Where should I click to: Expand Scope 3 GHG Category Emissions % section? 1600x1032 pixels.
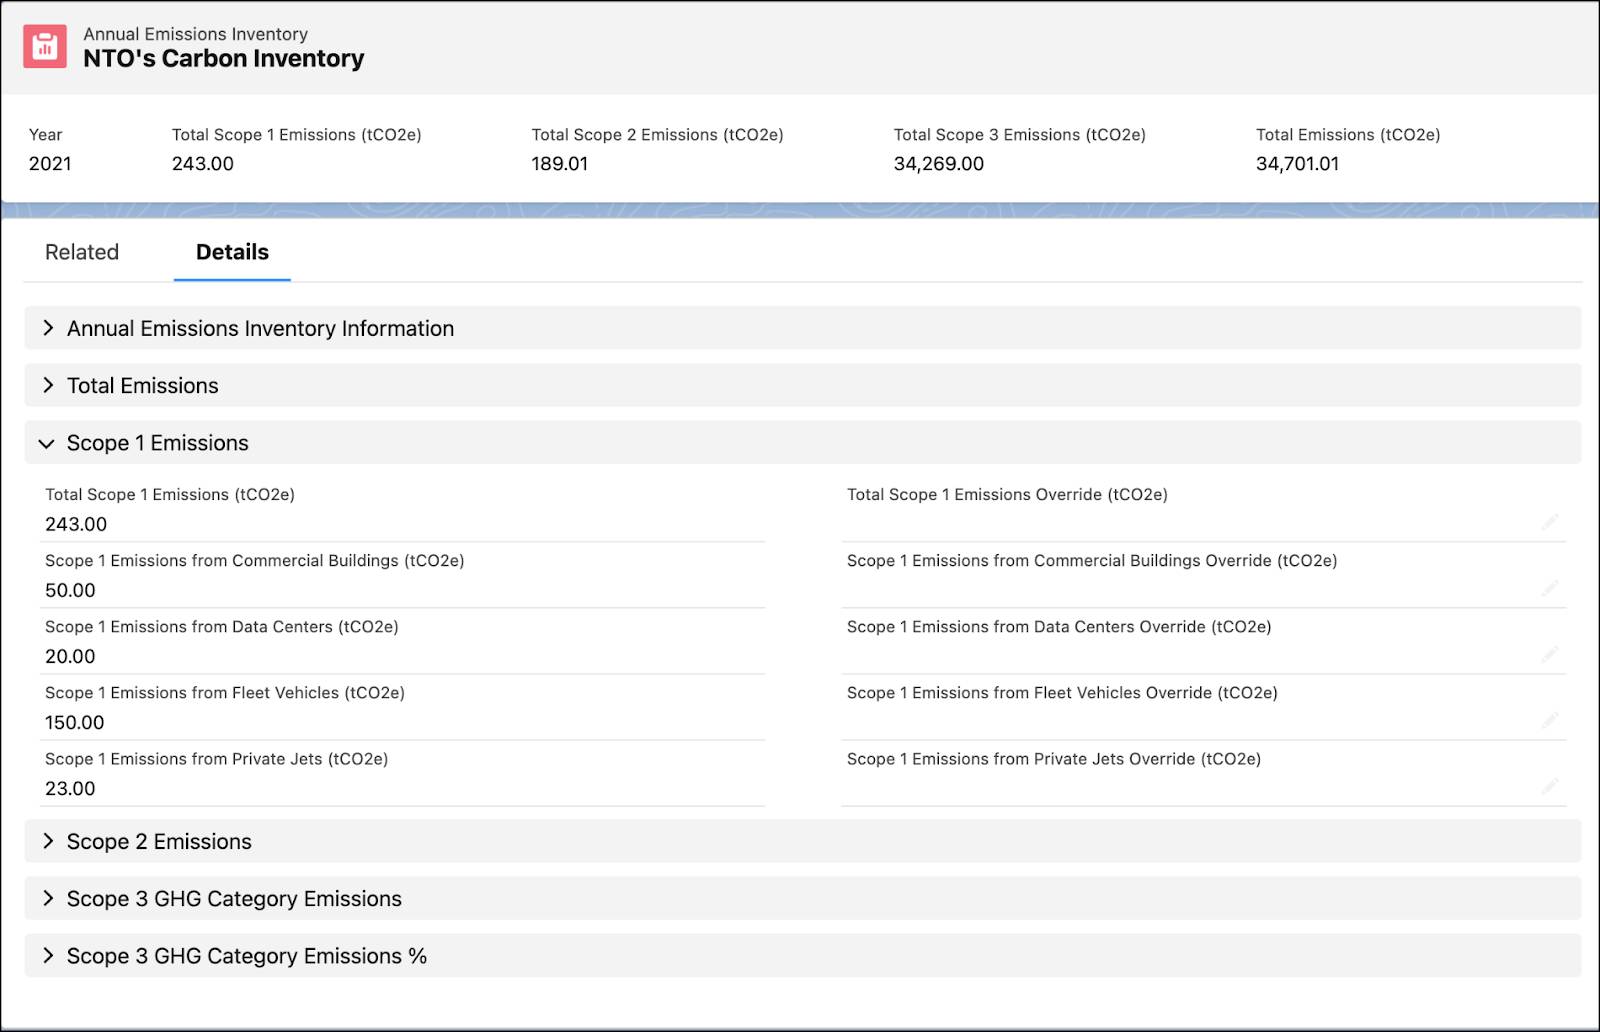click(802, 955)
